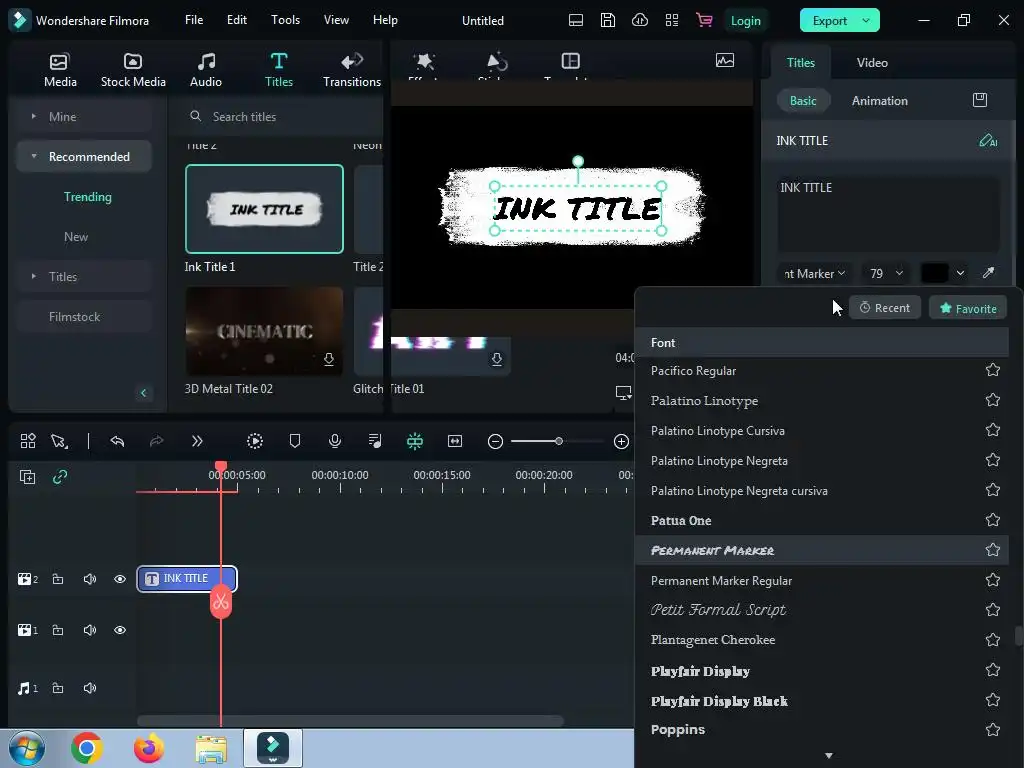This screenshot has height=768, width=1024.
Task: Open the Stock Media tab
Action: [133, 70]
